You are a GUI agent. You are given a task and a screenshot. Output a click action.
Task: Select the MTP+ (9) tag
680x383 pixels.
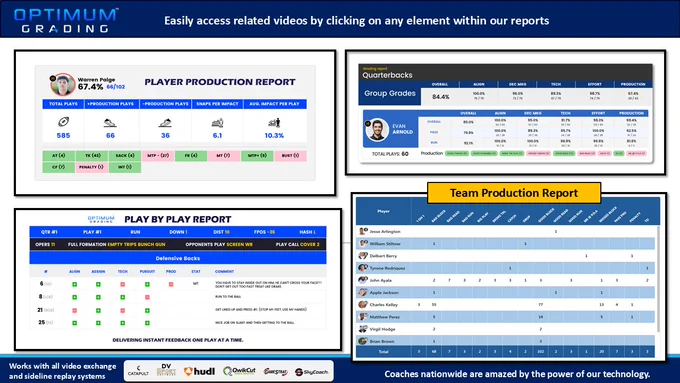[257, 155]
